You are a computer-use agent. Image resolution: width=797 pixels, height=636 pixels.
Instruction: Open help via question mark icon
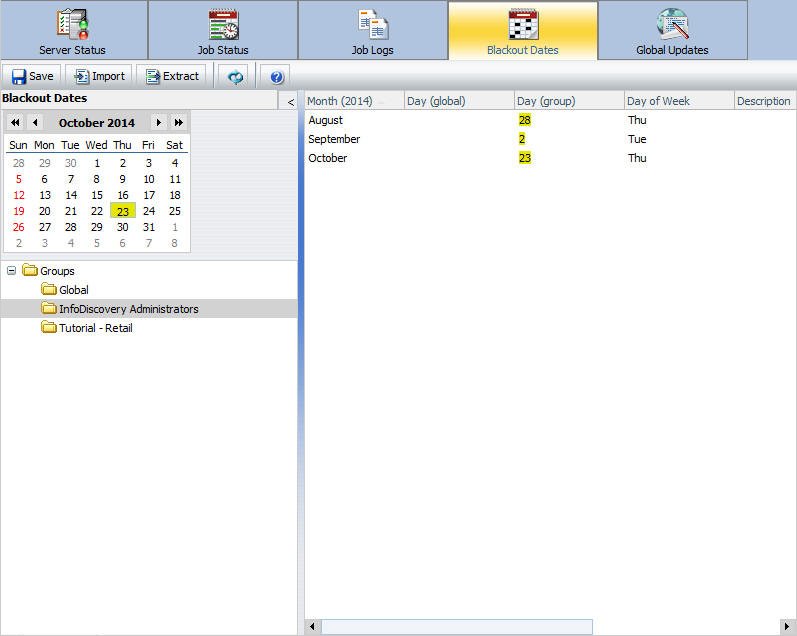[277, 77]
